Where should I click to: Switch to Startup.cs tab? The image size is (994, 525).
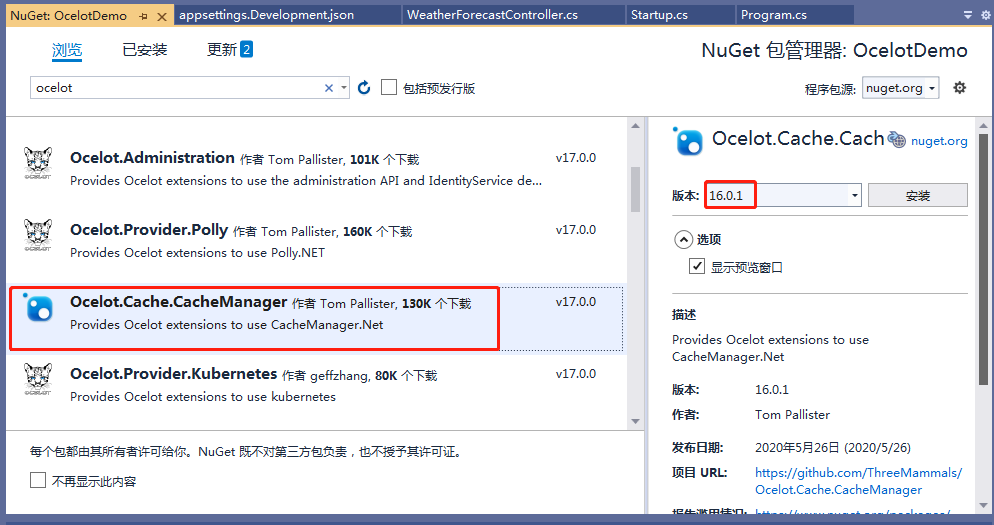point(659,15)
